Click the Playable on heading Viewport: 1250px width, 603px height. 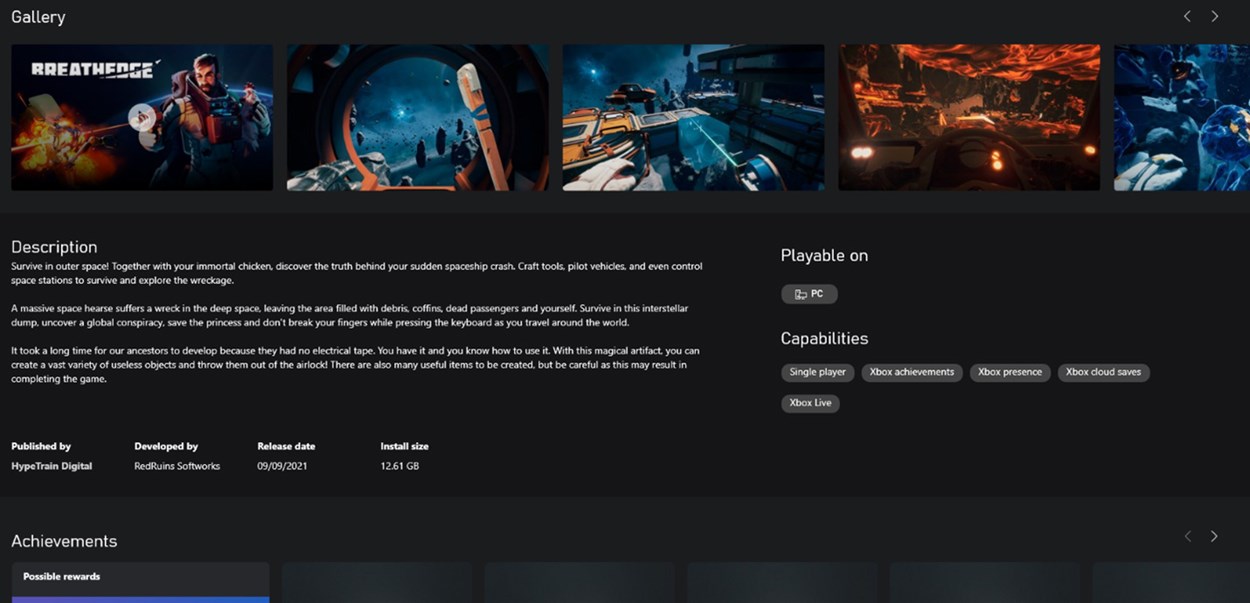[824, 255]
